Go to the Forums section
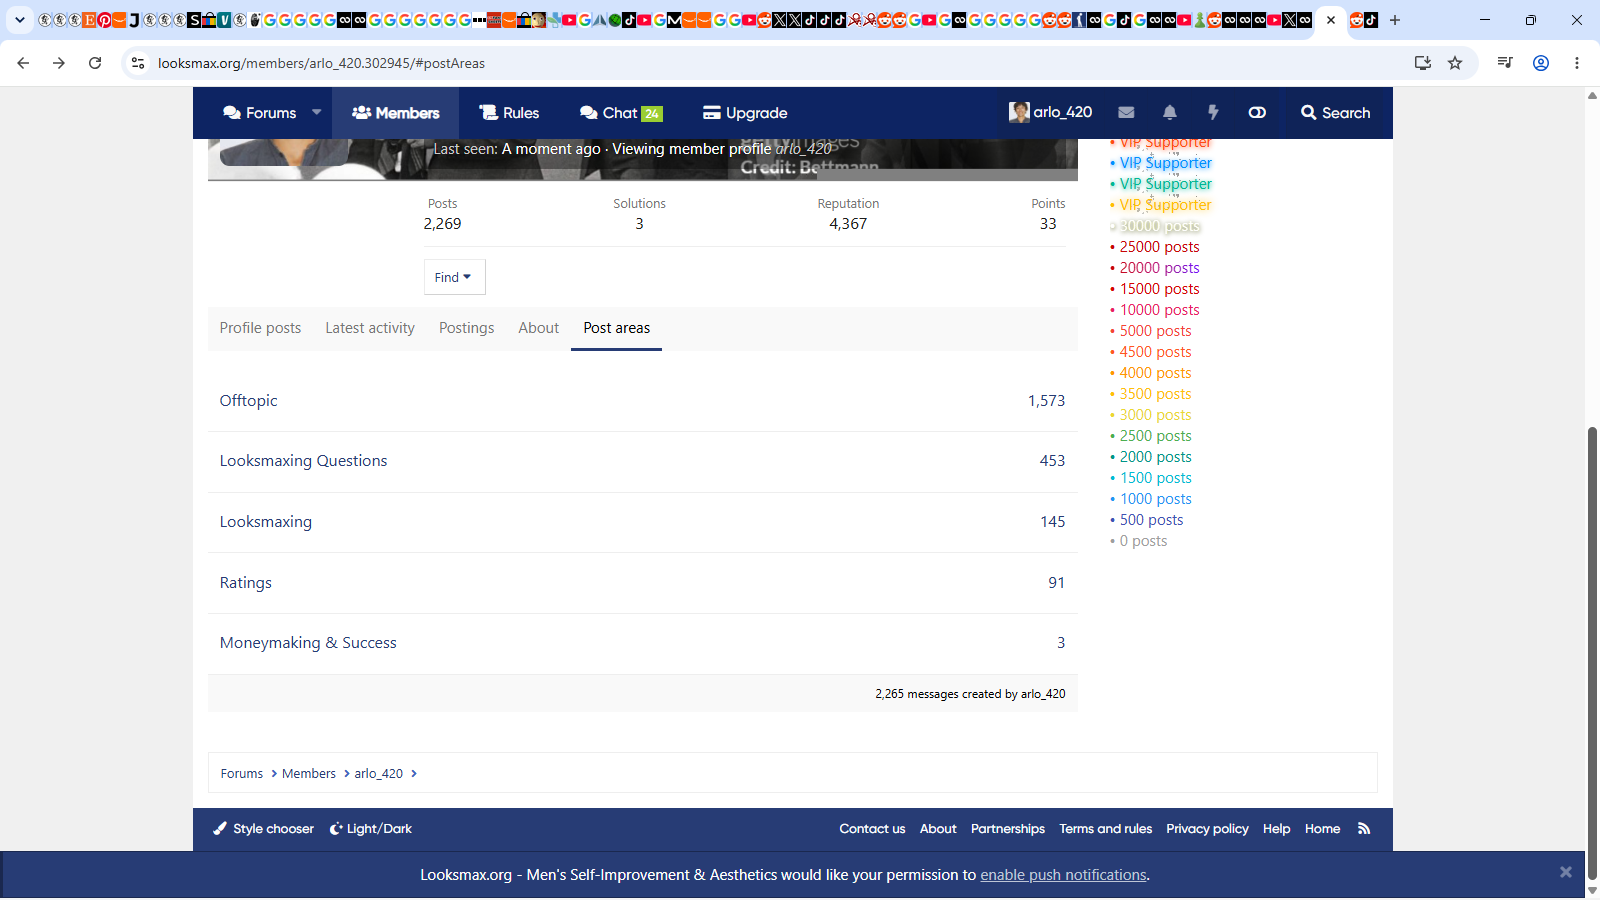This screenshot has width=1600, height=900. coord(260,113)
